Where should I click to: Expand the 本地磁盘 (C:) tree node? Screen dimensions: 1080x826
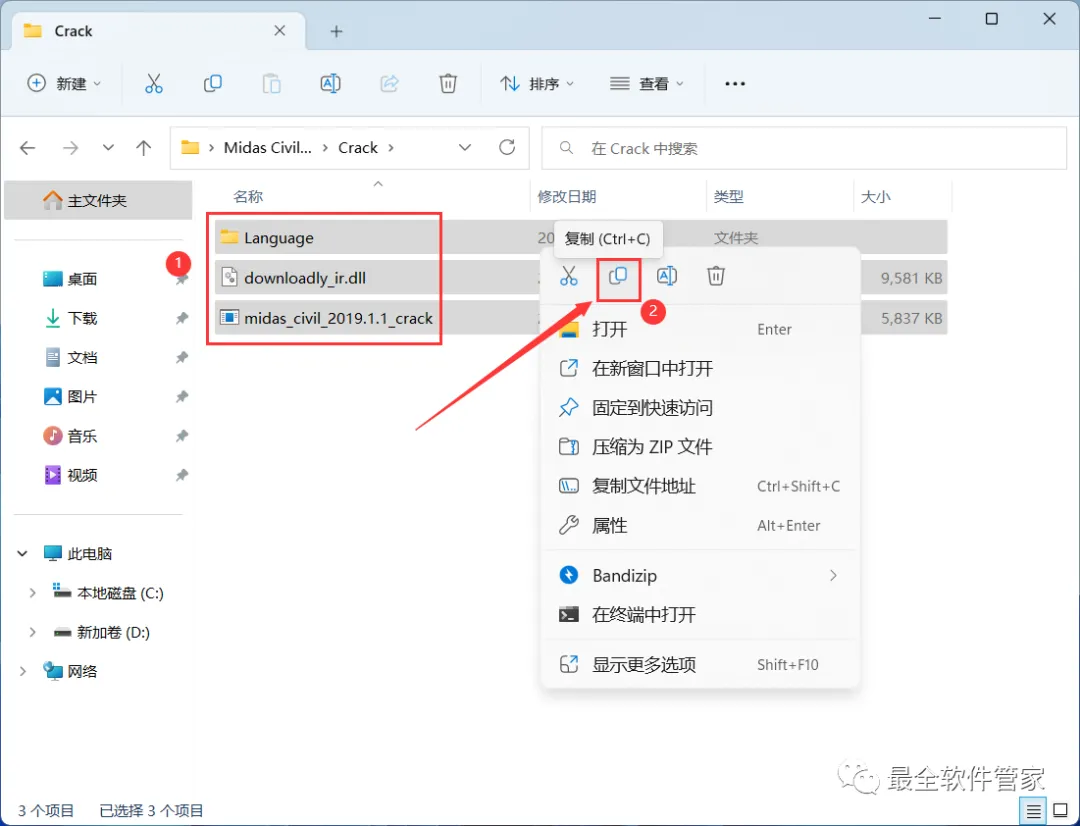(x=32, y=592)
